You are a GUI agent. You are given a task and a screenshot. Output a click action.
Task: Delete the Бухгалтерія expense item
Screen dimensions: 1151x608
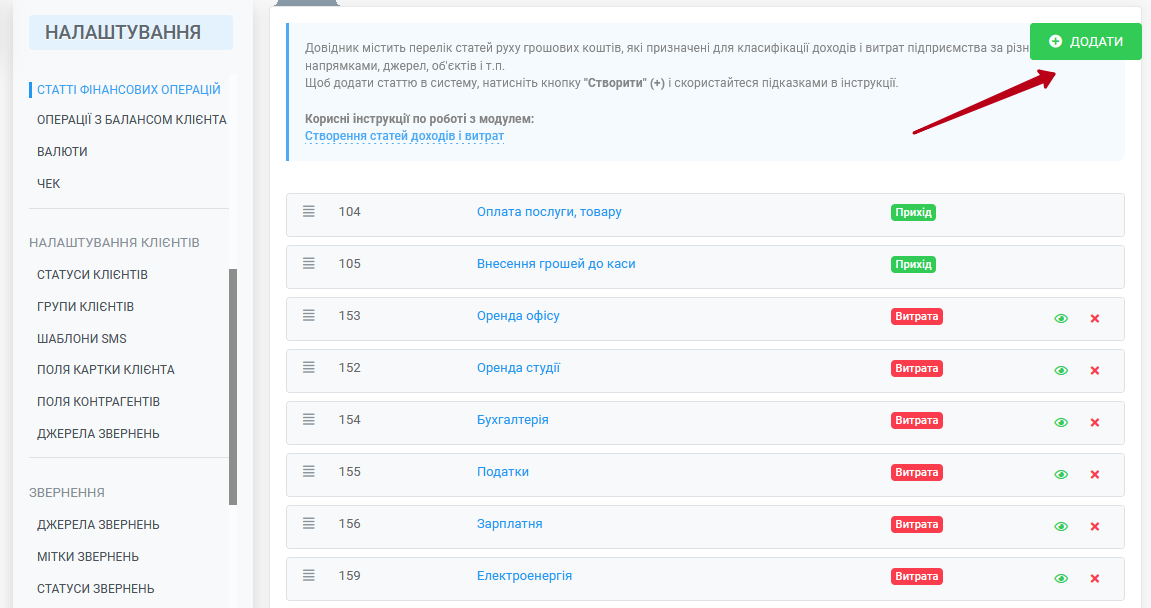[x=1094, y=422]
